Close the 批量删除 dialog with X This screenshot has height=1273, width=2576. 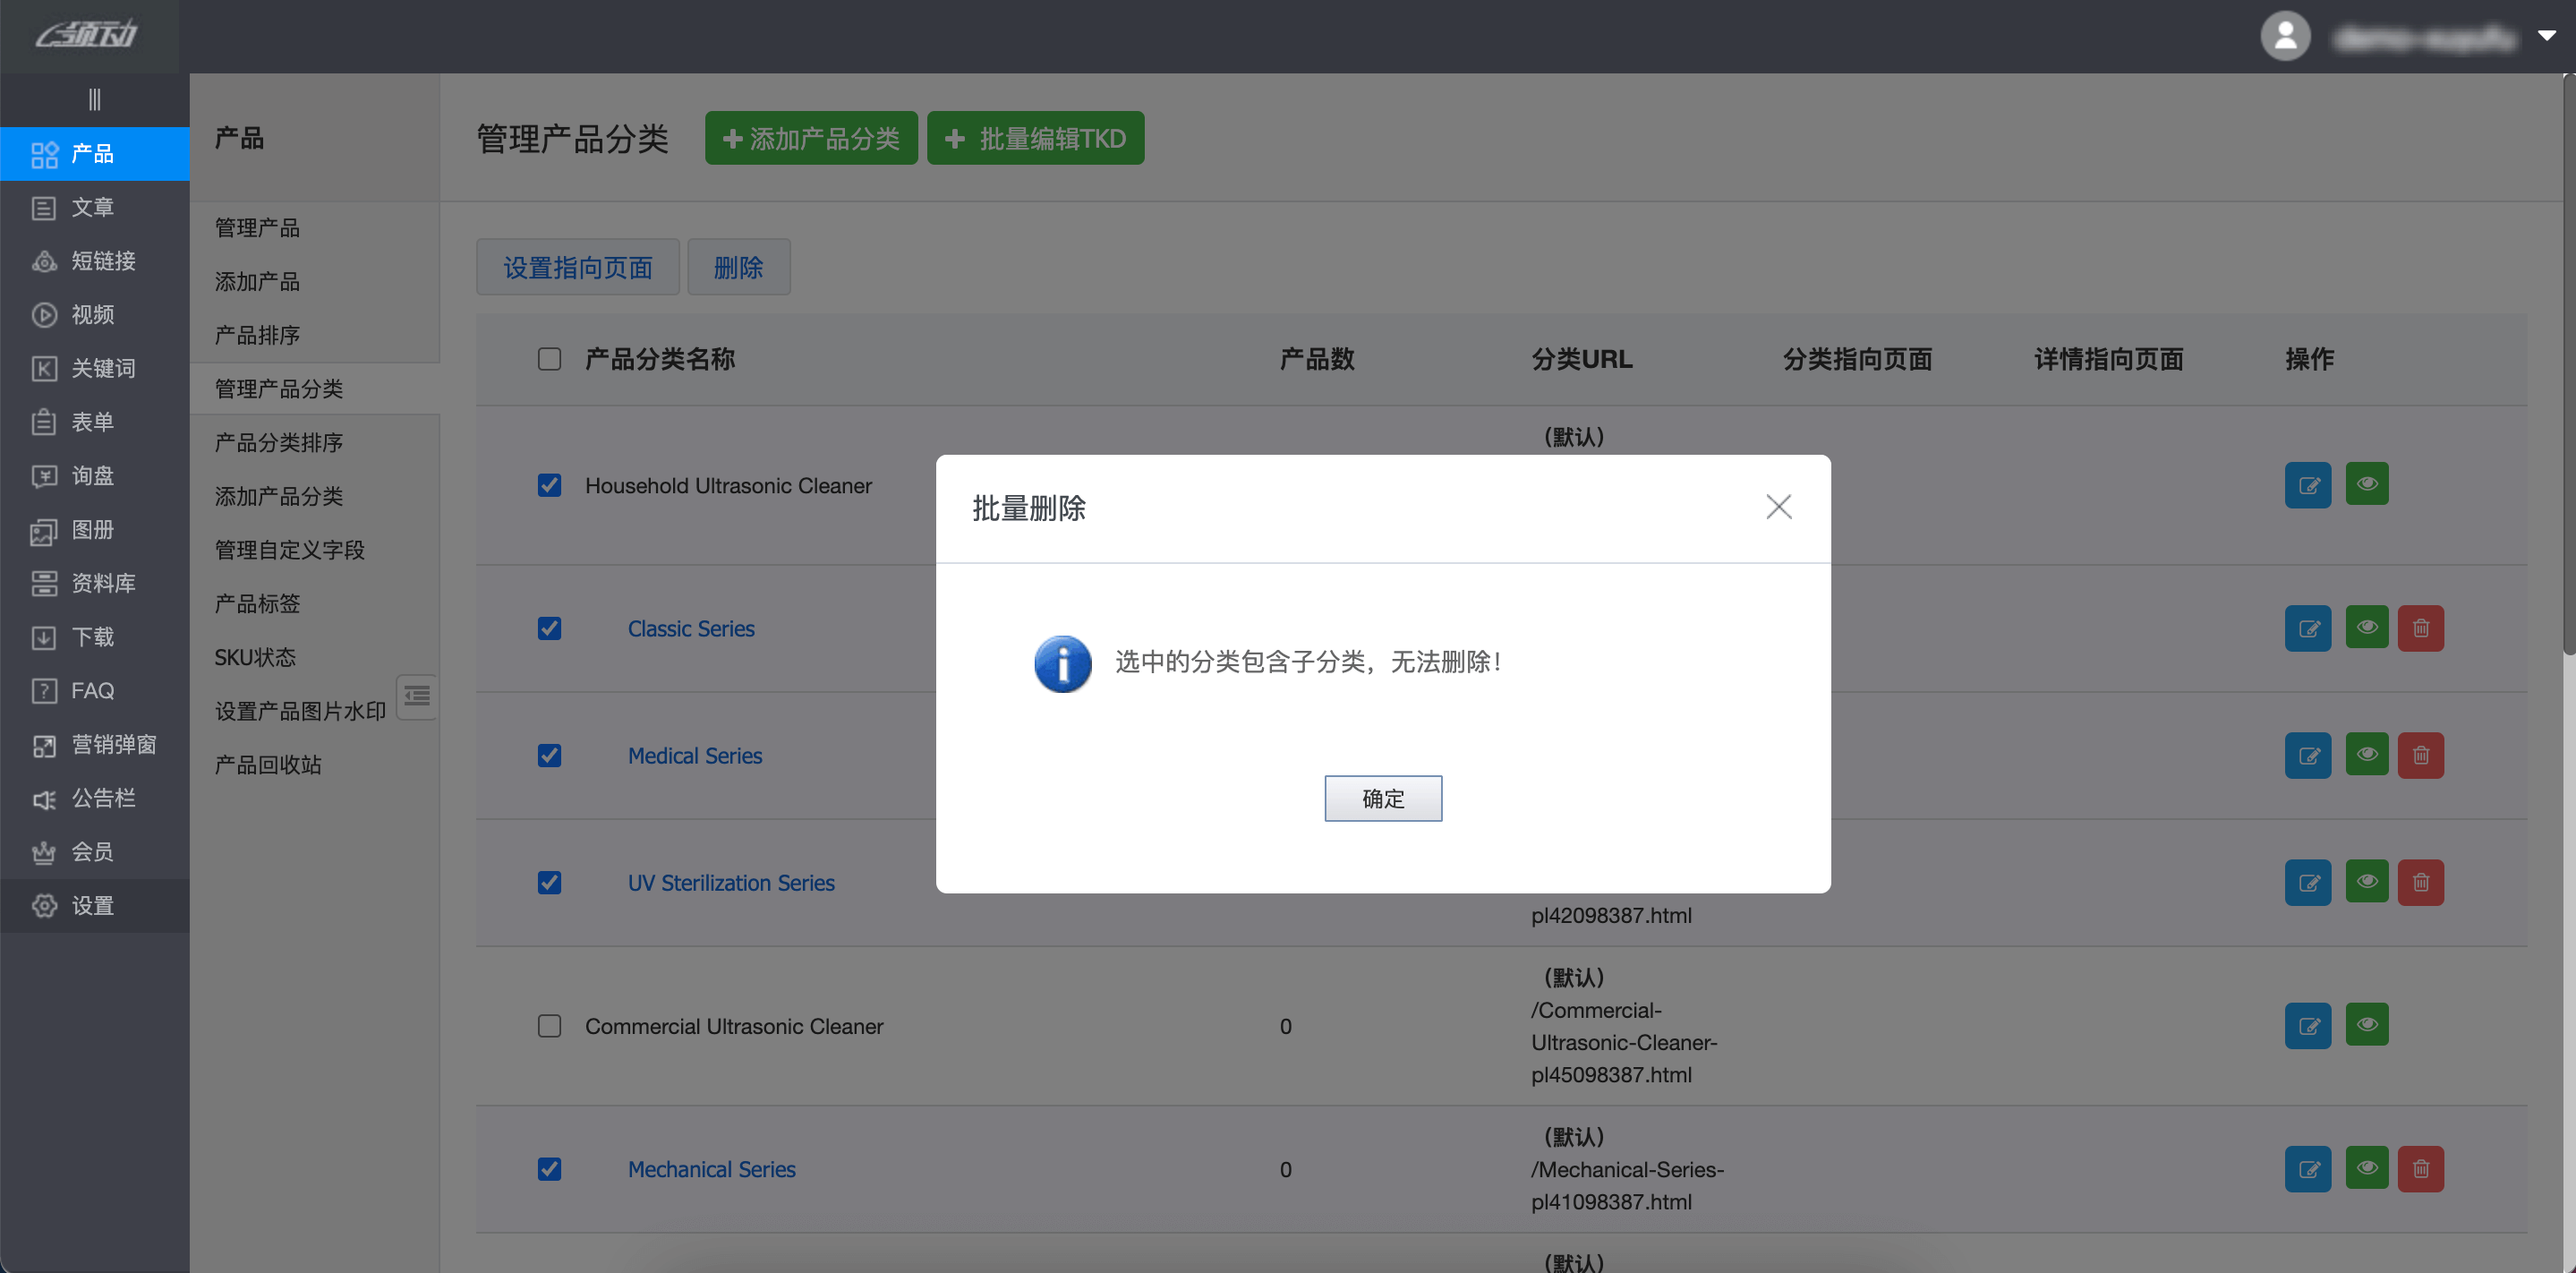tap(1778, 507)
